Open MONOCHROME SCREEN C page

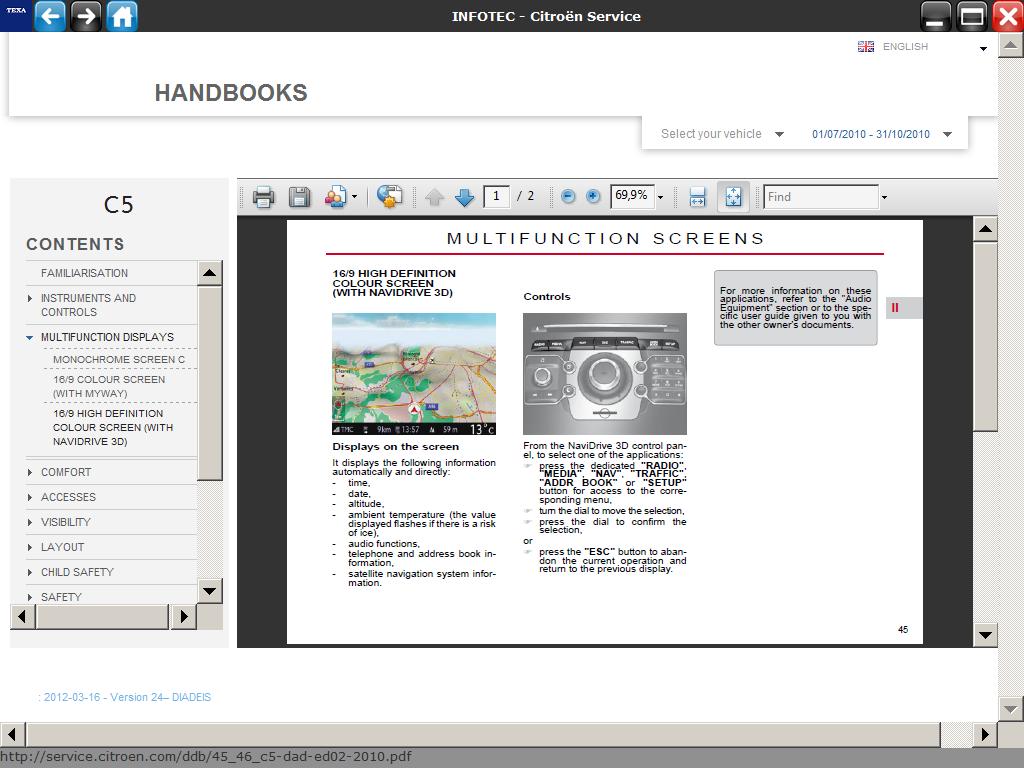[119, 359]
